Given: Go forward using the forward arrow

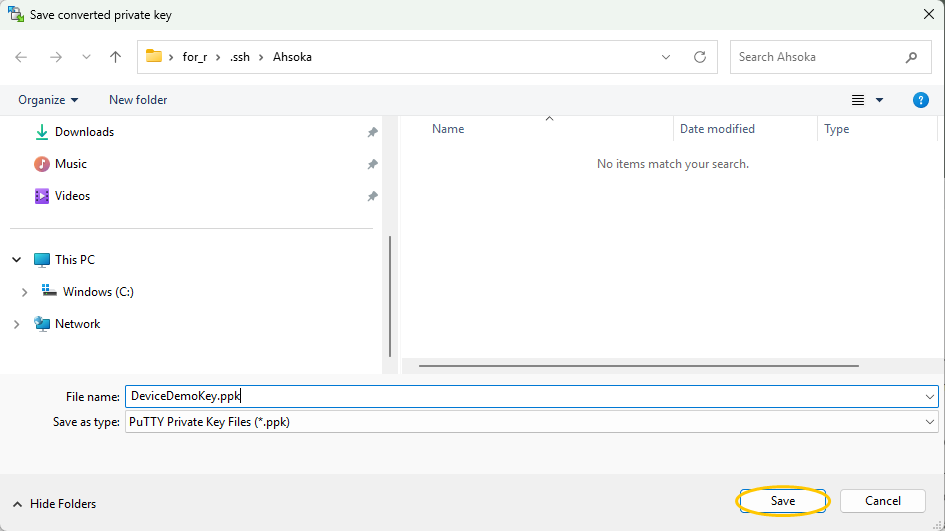Looking at the screenshot, I should (x=55, y=57).
